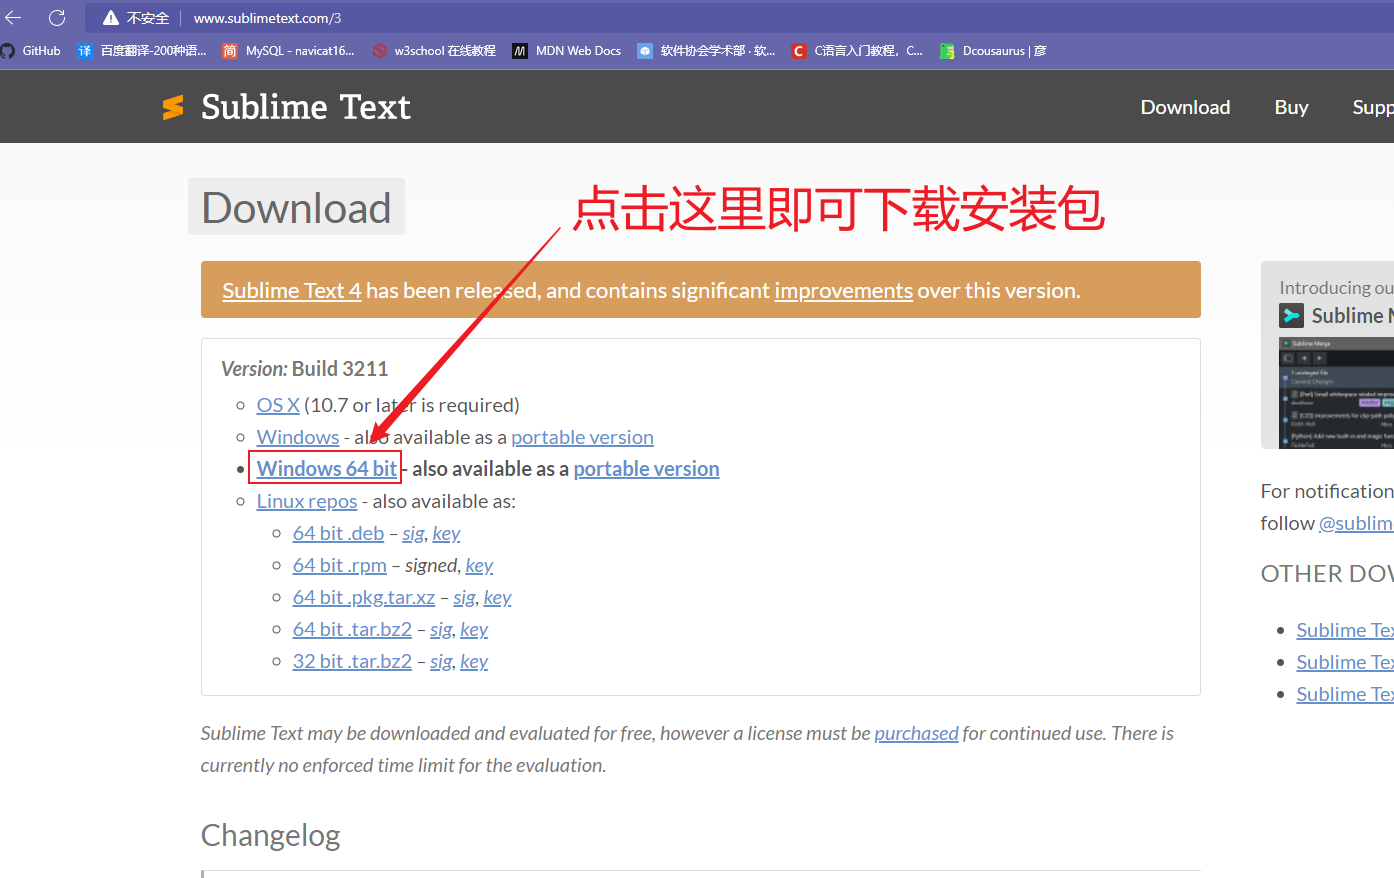Open key link for 64 bit .rpm

click(479, 565)
